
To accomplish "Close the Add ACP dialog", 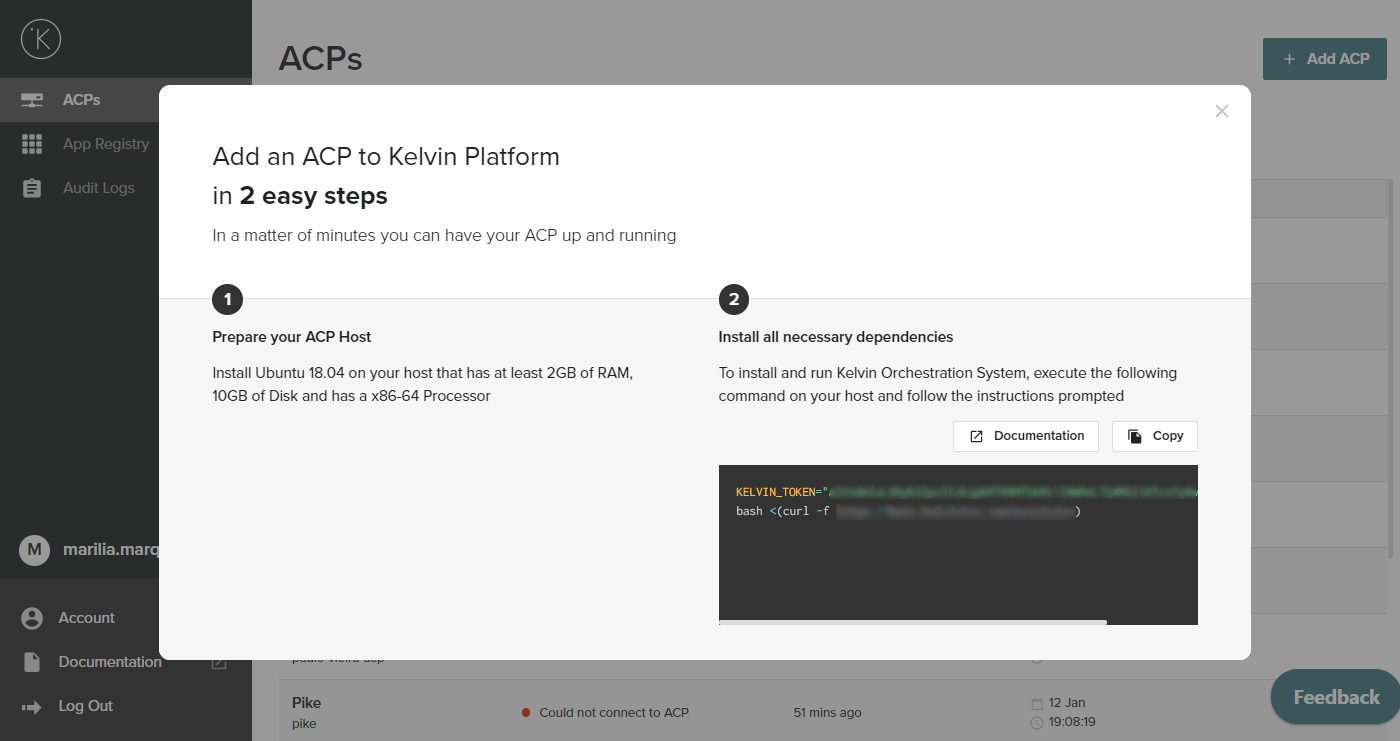I will click(x=1221, y=111).
